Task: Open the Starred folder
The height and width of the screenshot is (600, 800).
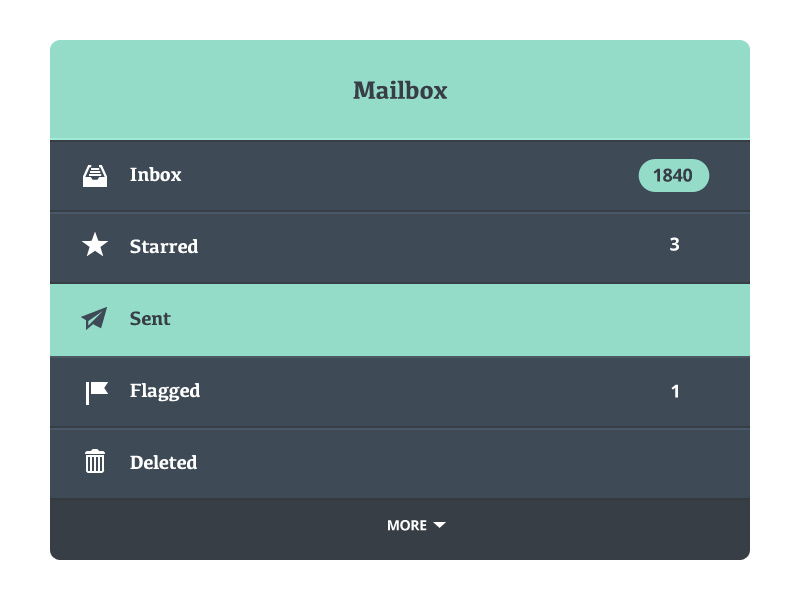Action: (400, 246)
